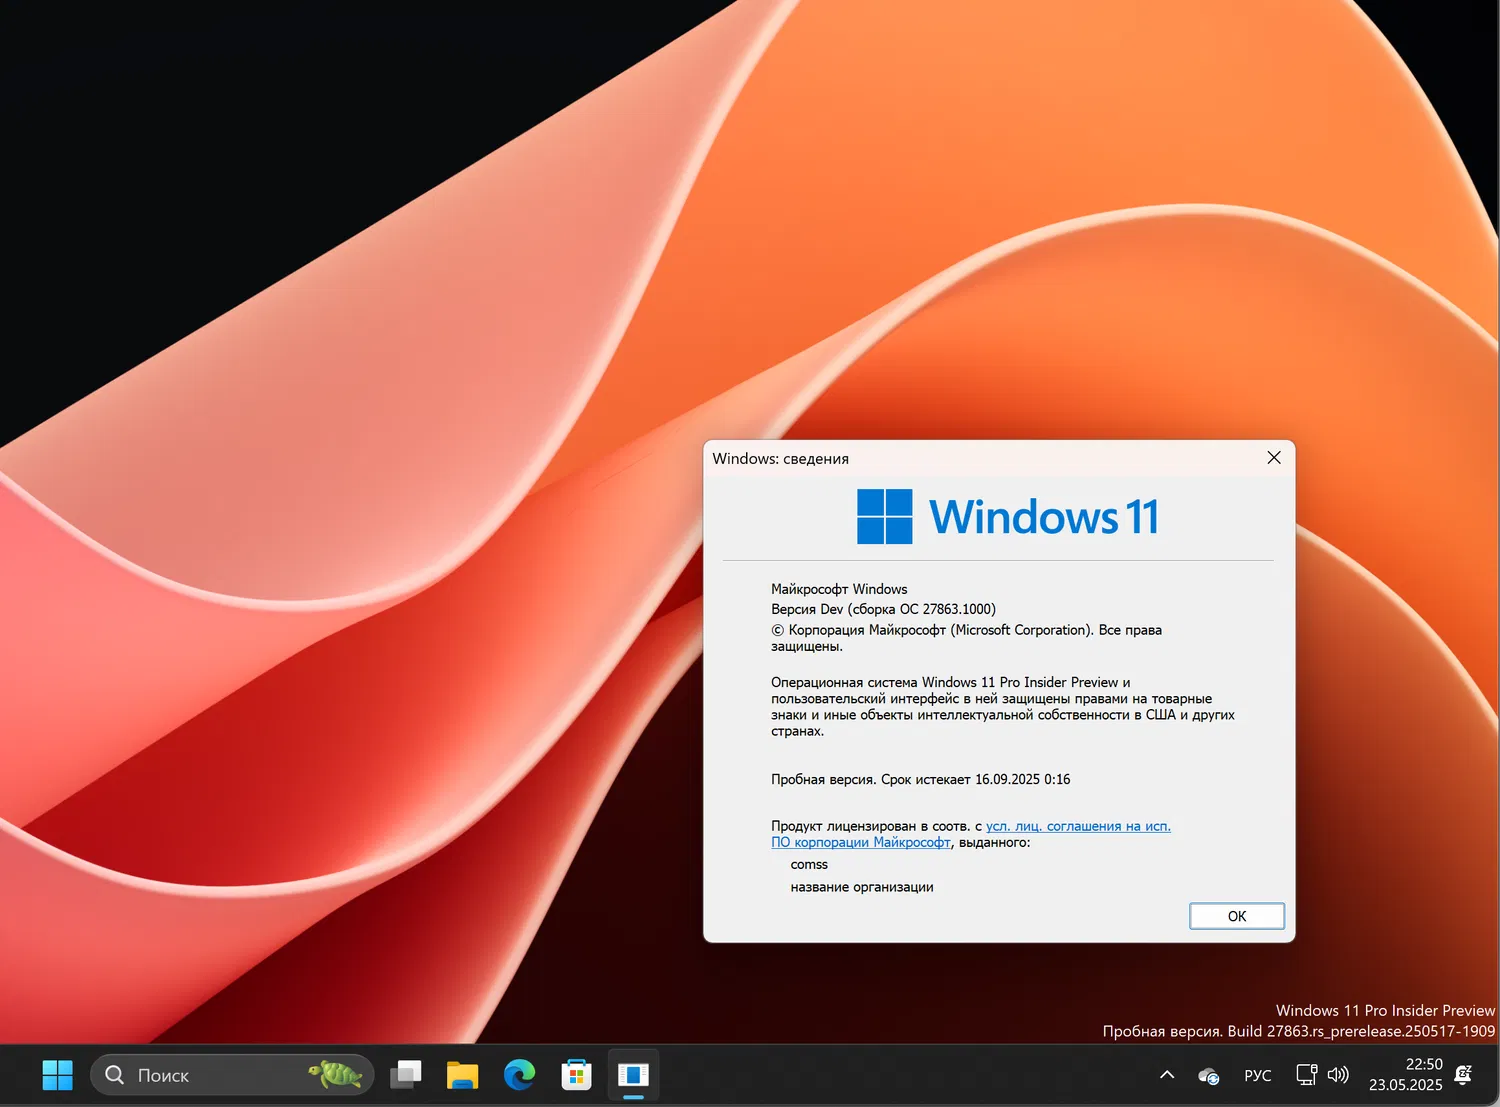This screenshot has width=1500, height=1107.
Task: Click the Windows Start button
Action: (57, 1075)
